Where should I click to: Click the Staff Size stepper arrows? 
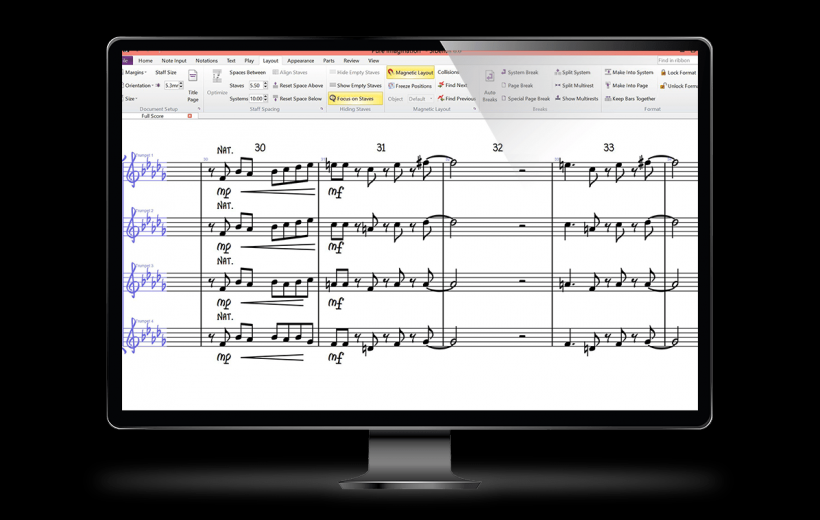[x=181, y=85]
